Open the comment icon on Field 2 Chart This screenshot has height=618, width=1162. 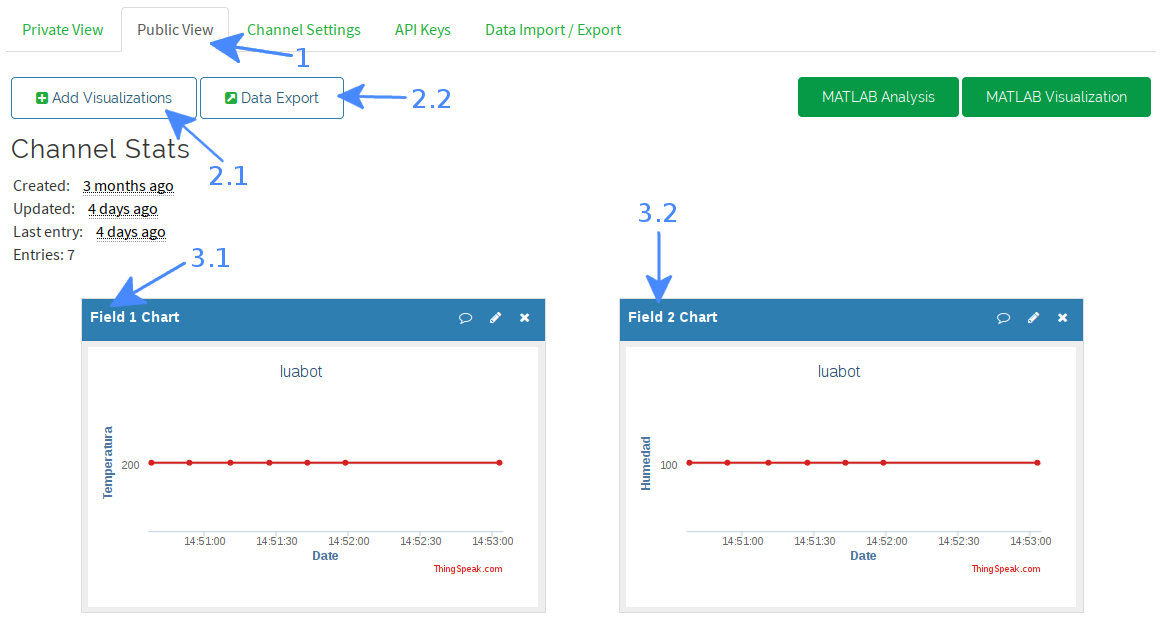(x=1003, y=318)
